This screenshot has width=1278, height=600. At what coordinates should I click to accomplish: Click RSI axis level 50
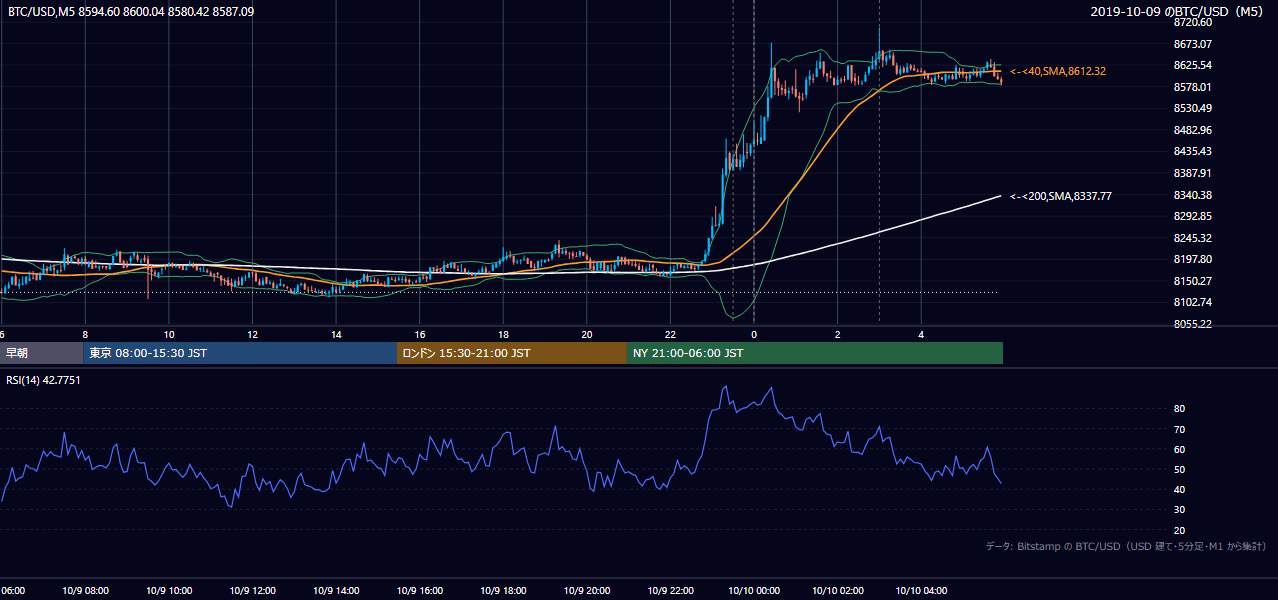pos(1180,469)
